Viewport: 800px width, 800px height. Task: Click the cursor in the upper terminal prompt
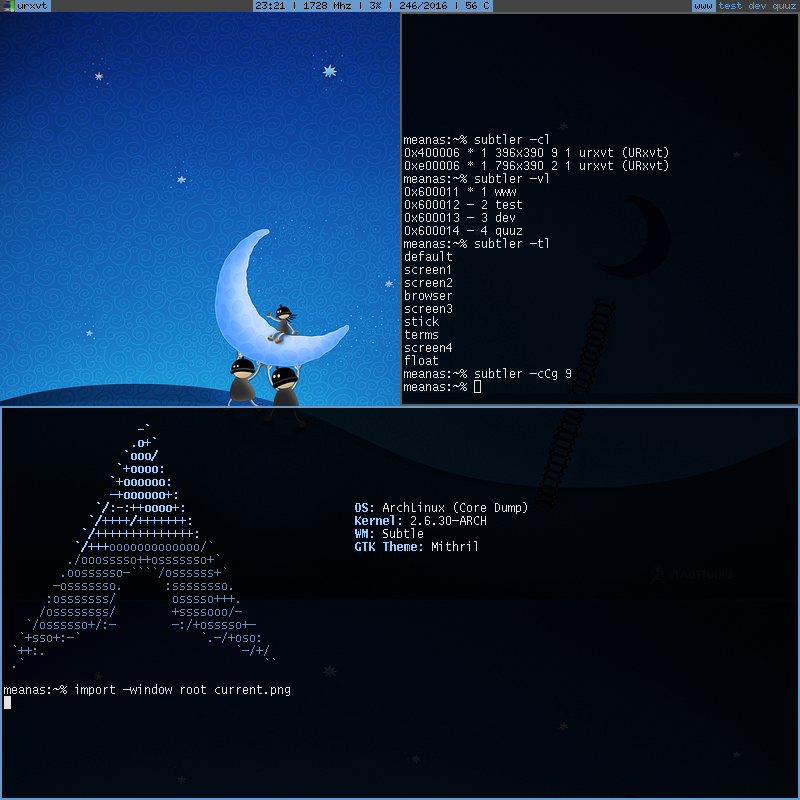(x=478, y=387)
